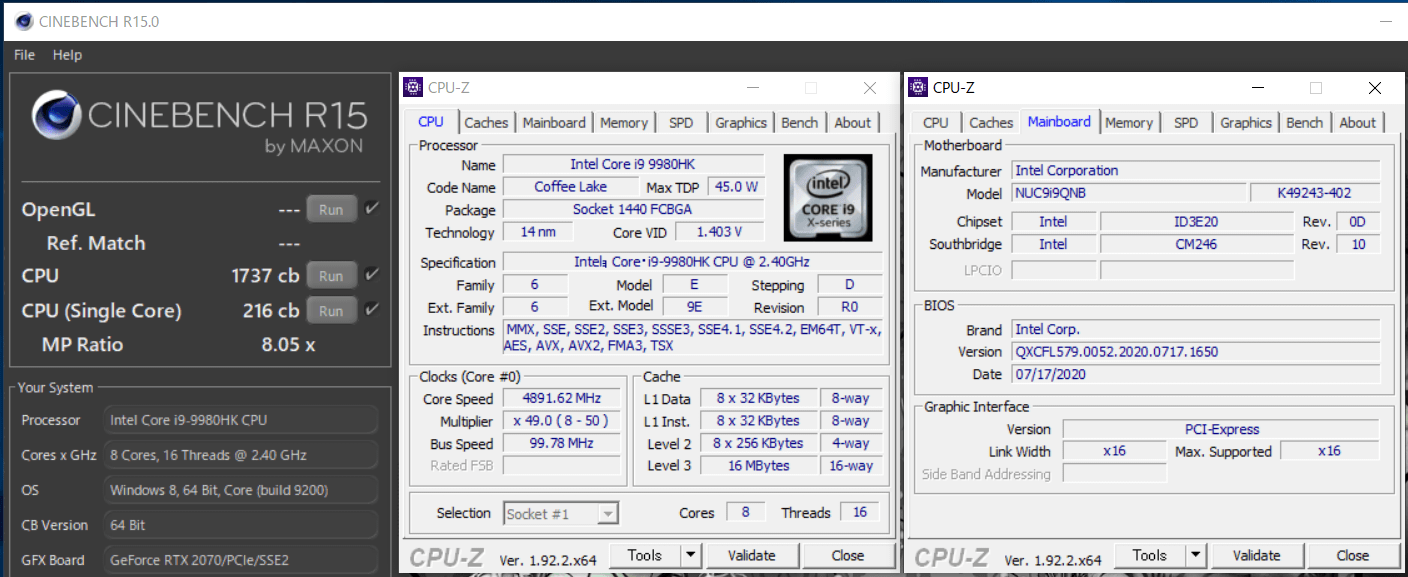This screenshot has height=577, width=1408.
Task: Click Validate in right CPU-Z window
Action: (x=1256, y=555)
